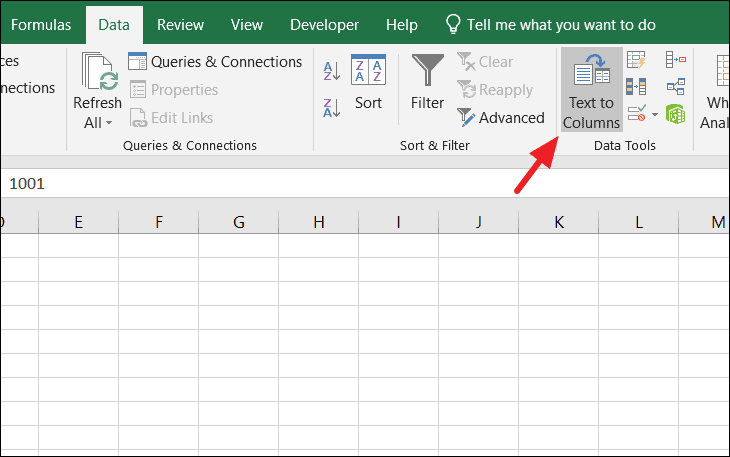Image resolution: width=730 pixels, height=457 pixels.
Task: Select the Data ribbon tab
Action: point(114,25)
